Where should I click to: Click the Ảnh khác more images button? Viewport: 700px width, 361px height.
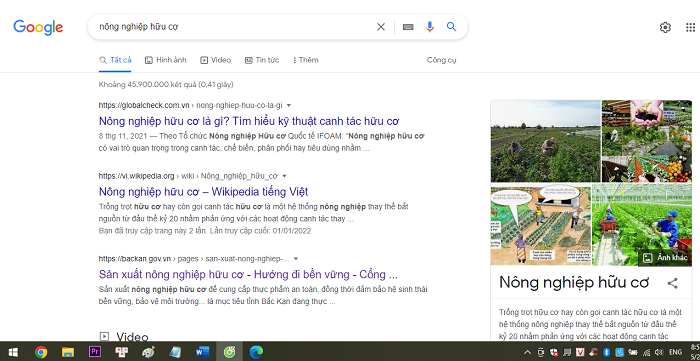(666, 258)
